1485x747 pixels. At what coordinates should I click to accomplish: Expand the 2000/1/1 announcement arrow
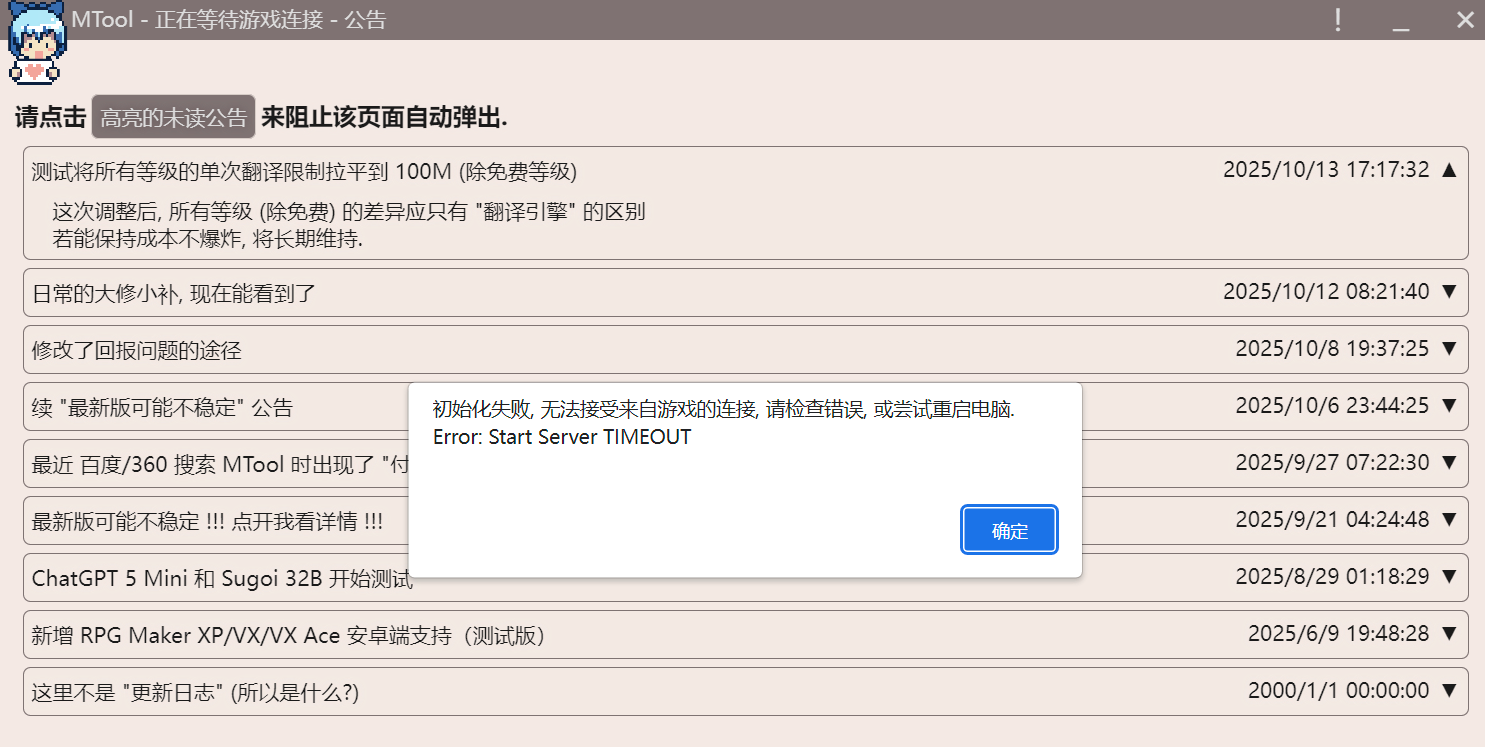pos(1449,691)
